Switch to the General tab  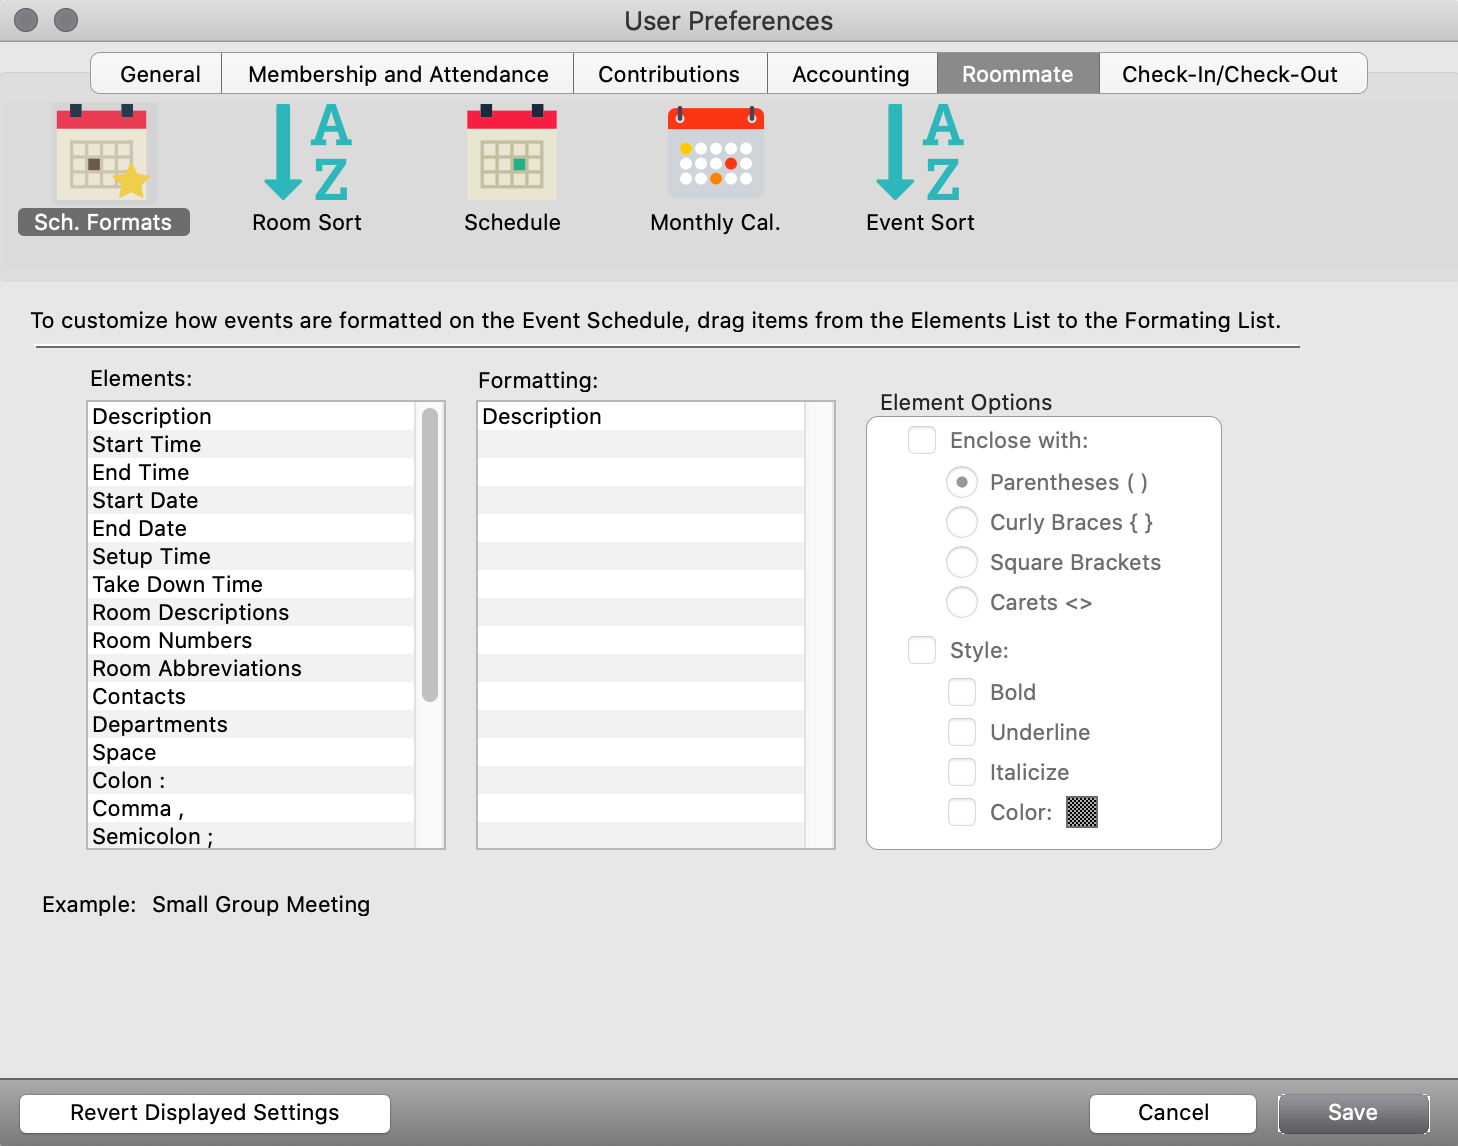[x=159, y=73]
